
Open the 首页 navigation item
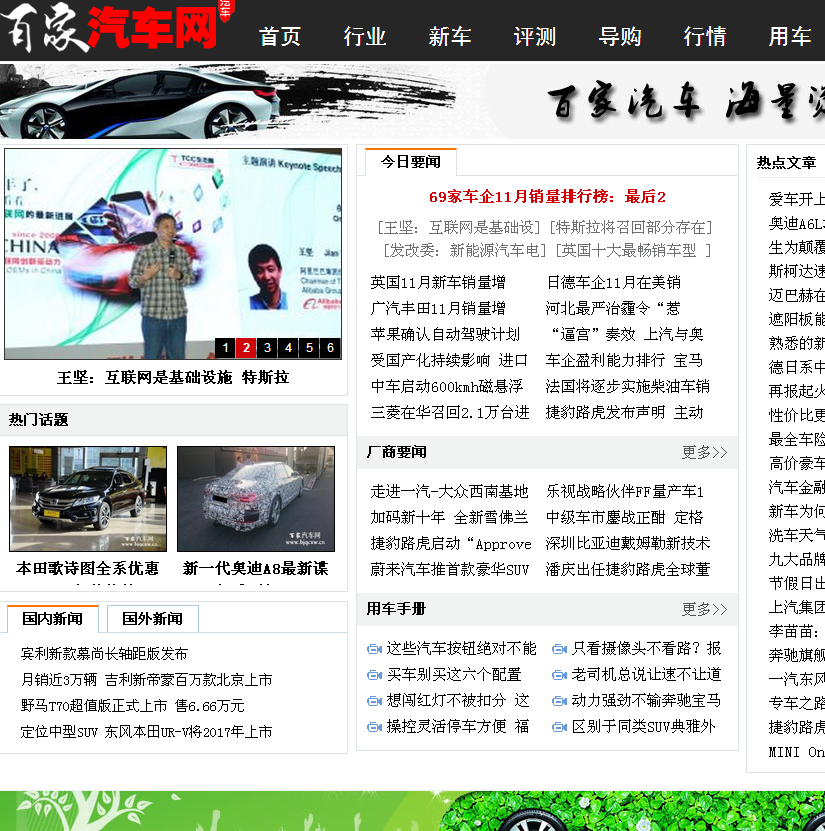(x=280, y=37)
